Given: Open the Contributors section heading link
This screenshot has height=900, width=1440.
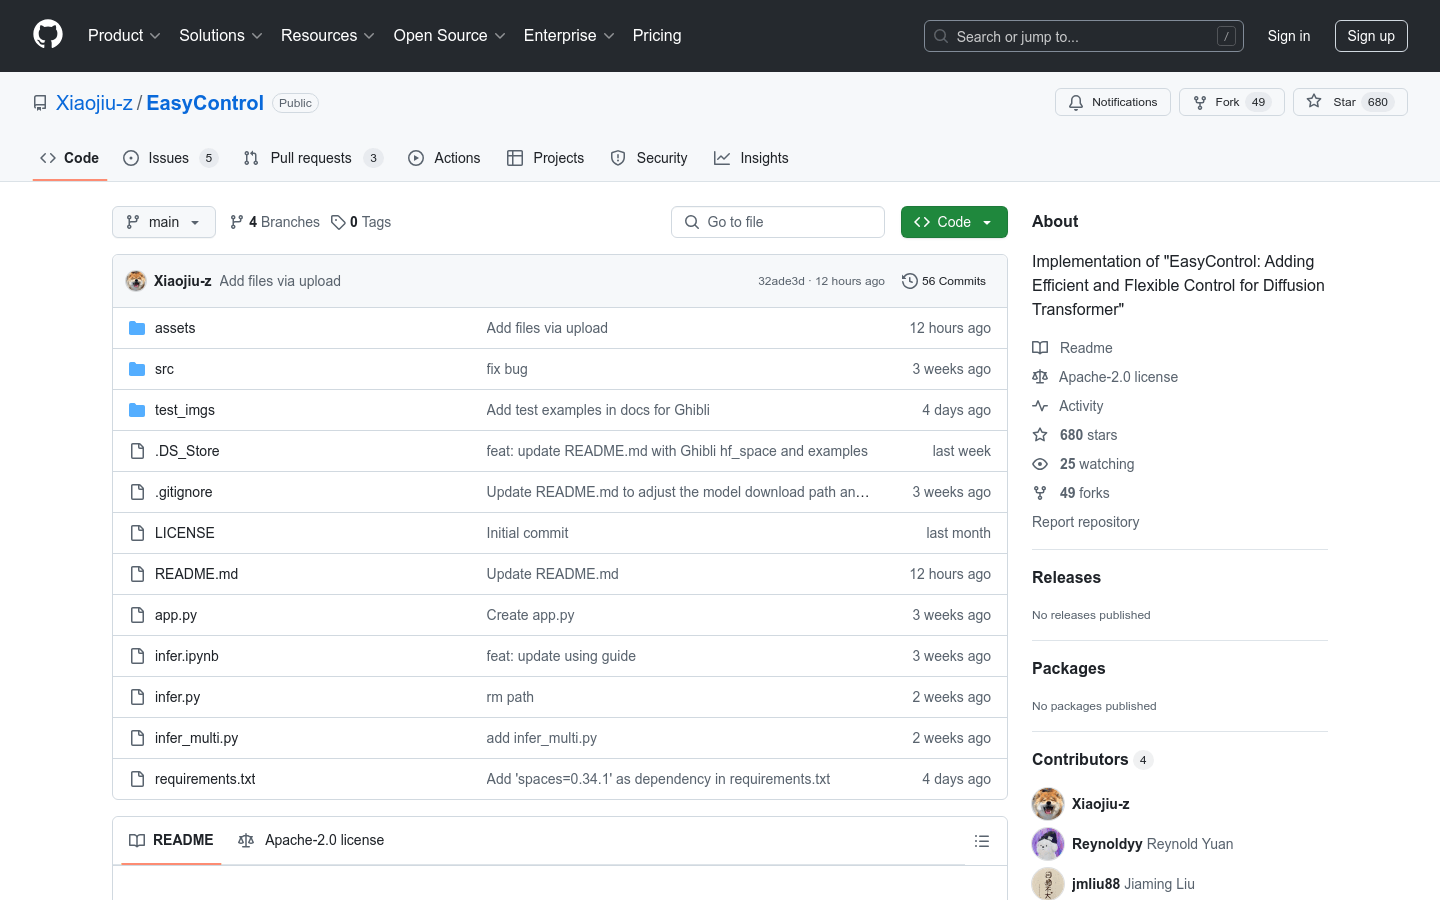Looking at the screenshot, I should pyautogui.click(x=1092, y=759).
